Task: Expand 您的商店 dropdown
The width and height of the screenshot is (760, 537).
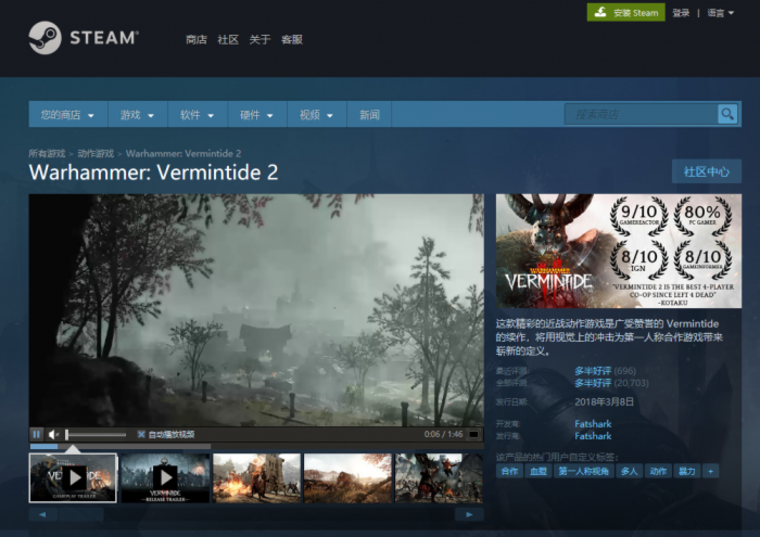Action: pos(68,115)
